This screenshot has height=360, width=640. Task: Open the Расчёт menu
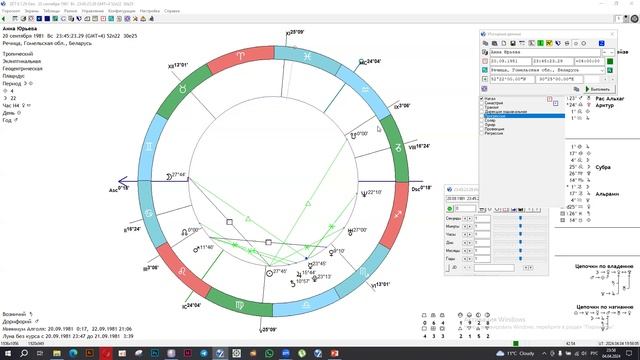(x=71, y=11)
